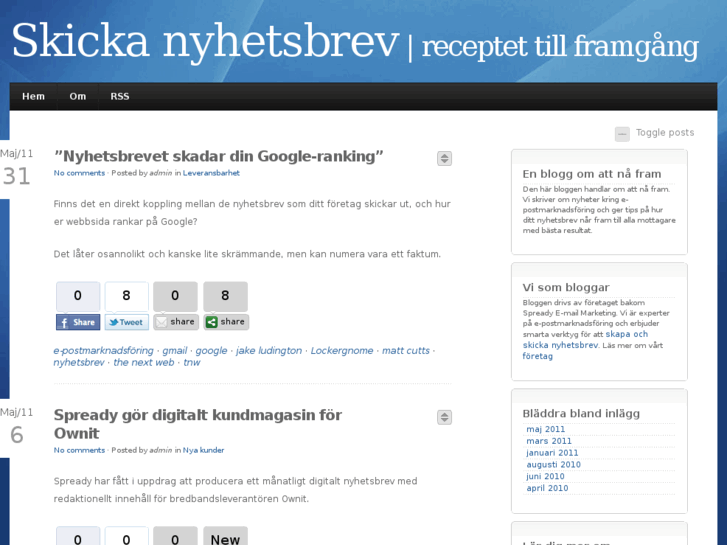Click the green share button of the first post
Screen dimensions: 727x545
pyautogui.click(x=226, y=322)
